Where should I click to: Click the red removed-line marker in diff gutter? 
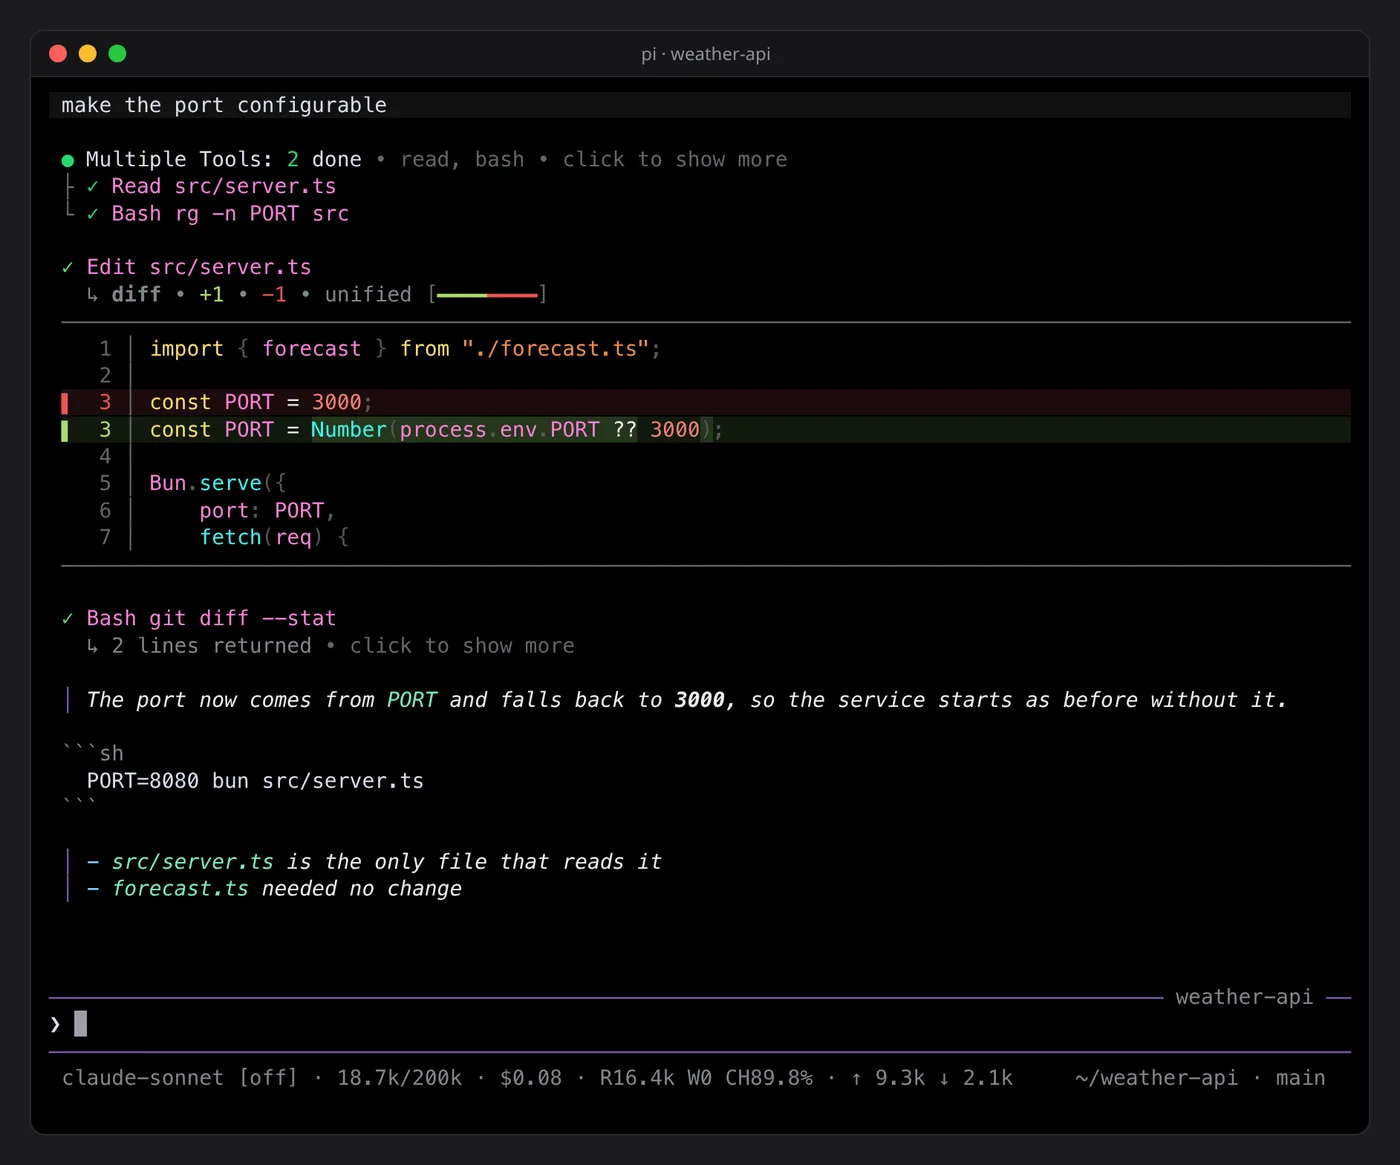[x=65, y=403]
